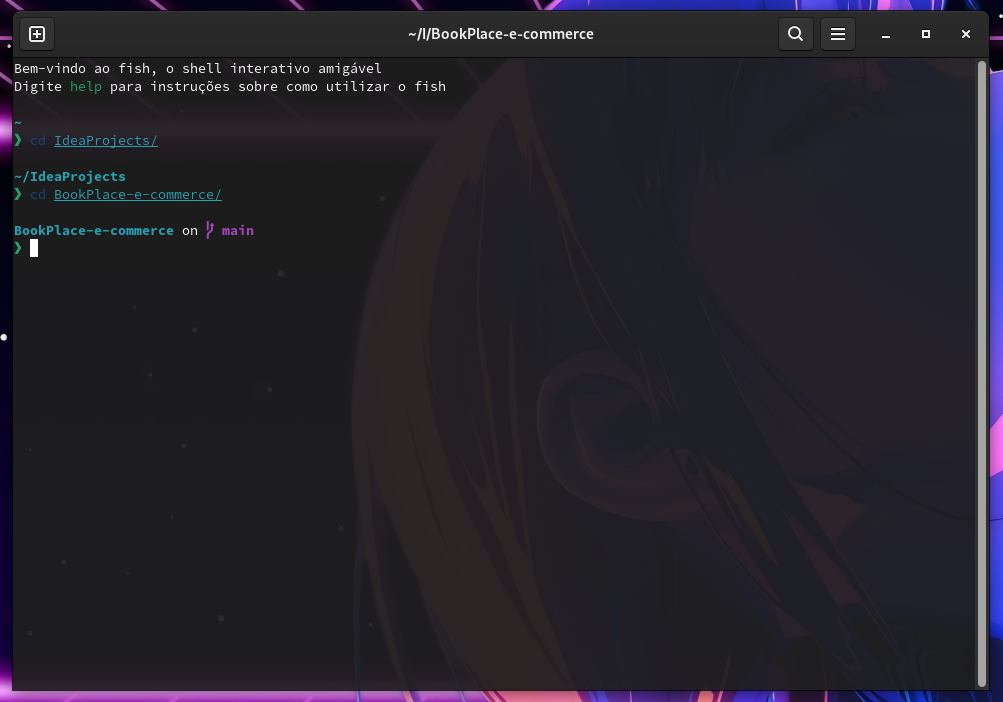Click the git branch symbol before main
Viewport: 1003px width, 702px height.
(x=210, y=230)
